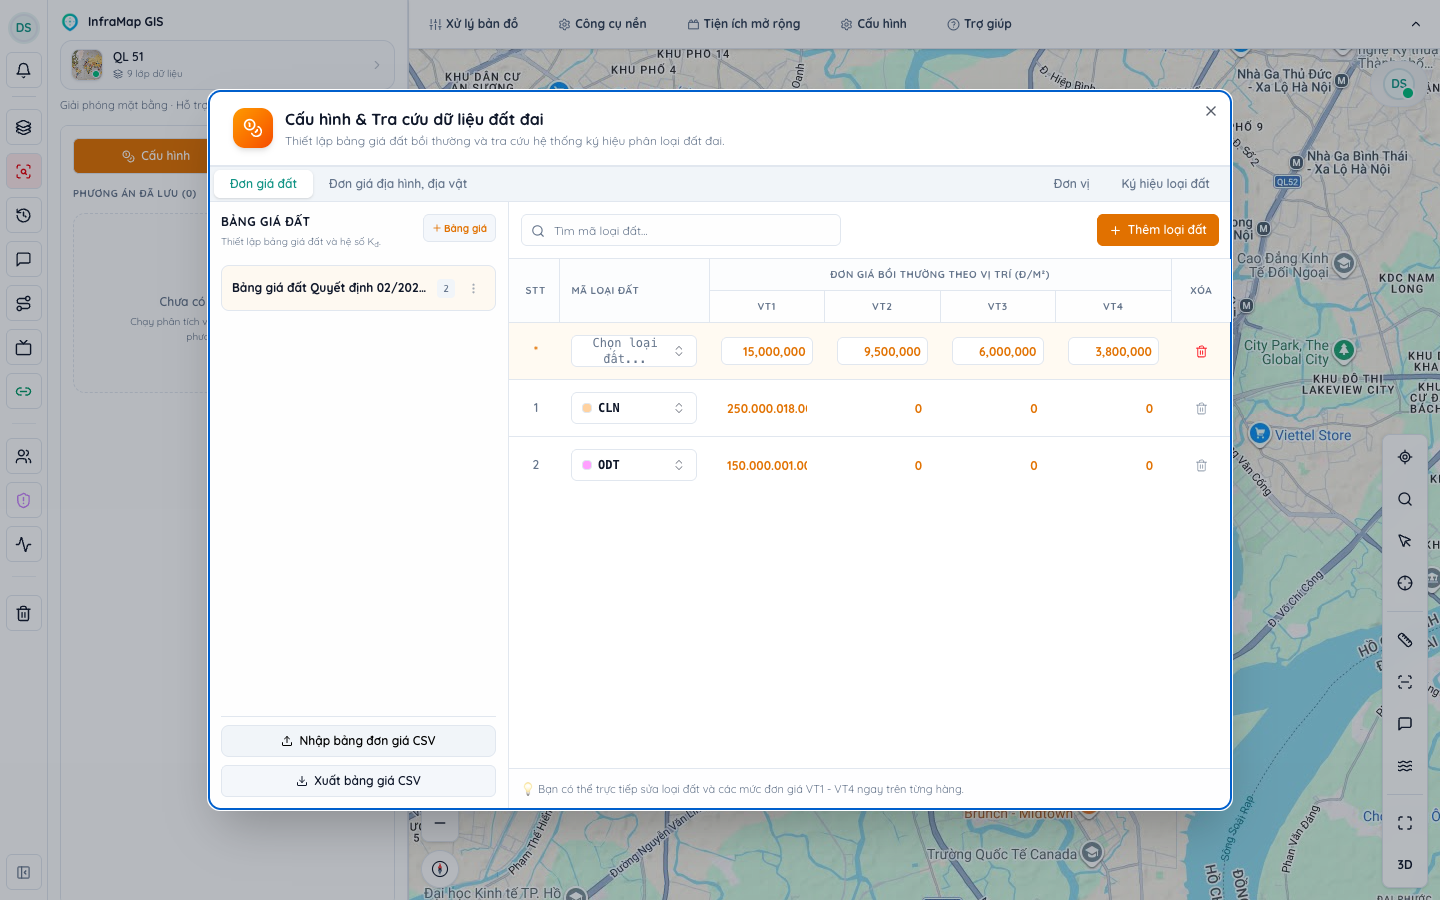The image size is (1440, 900).
Task: Open the users group icon in sidebar
Action: [x=24, y=456]
